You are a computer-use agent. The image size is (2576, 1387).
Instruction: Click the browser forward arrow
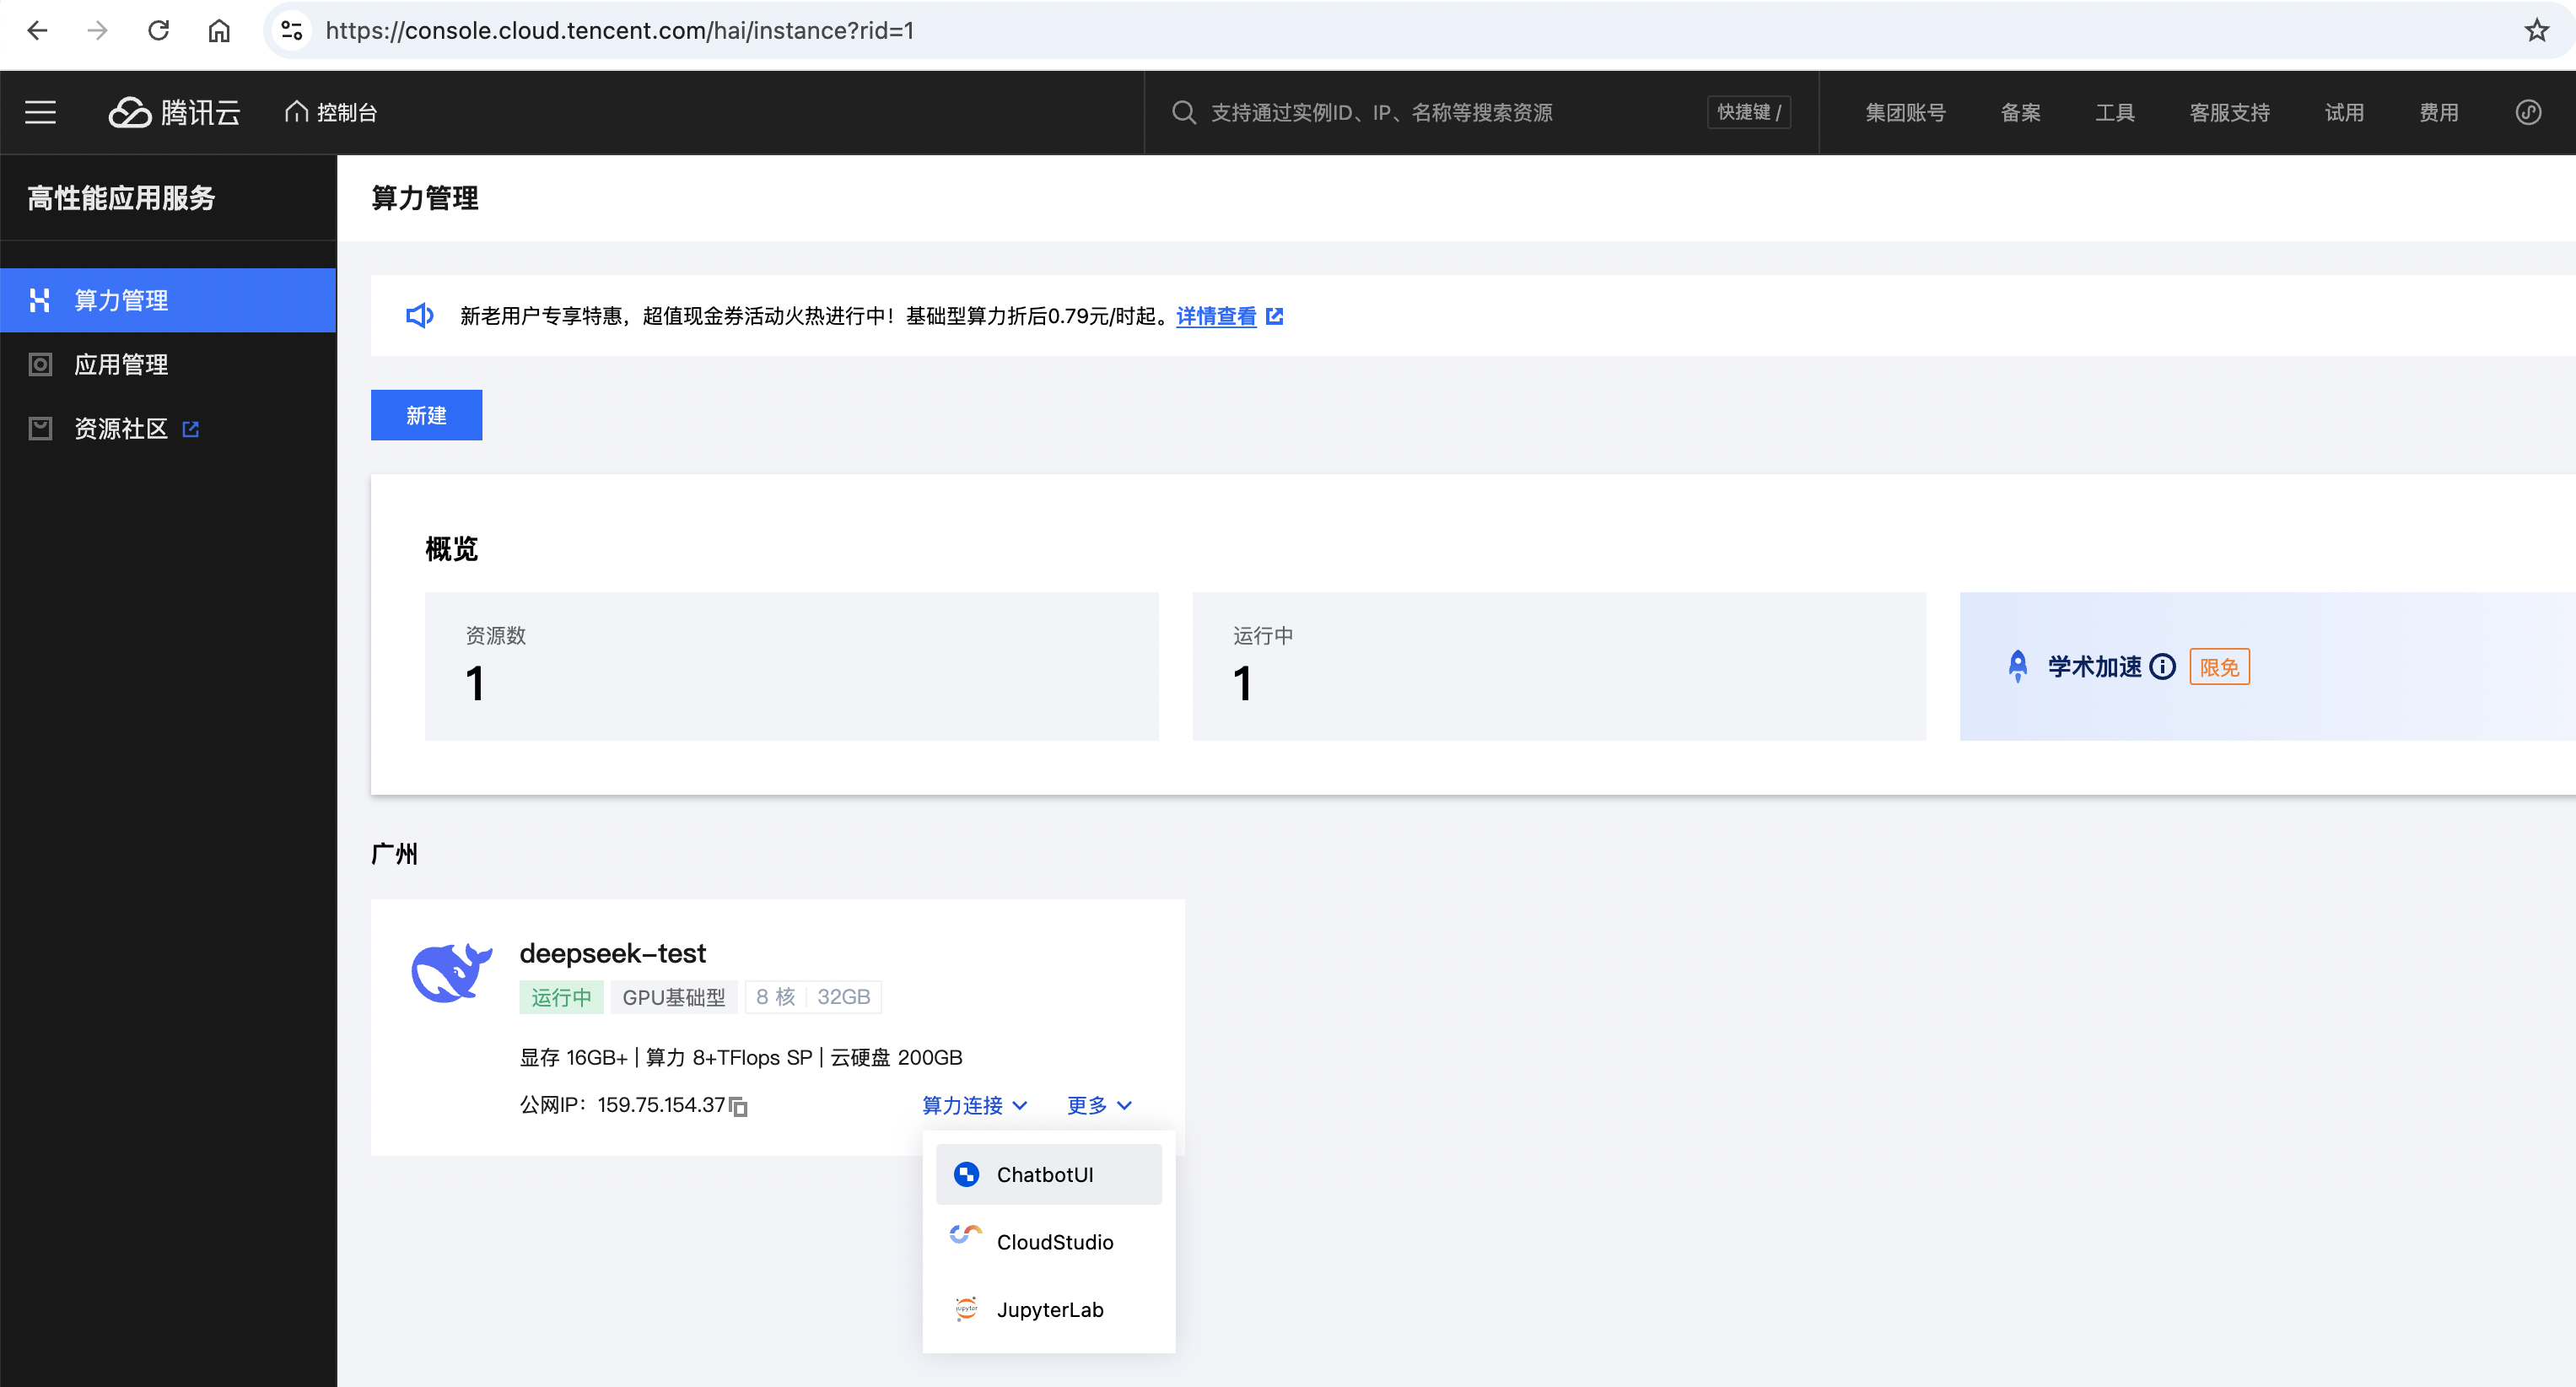pos(97,30)
